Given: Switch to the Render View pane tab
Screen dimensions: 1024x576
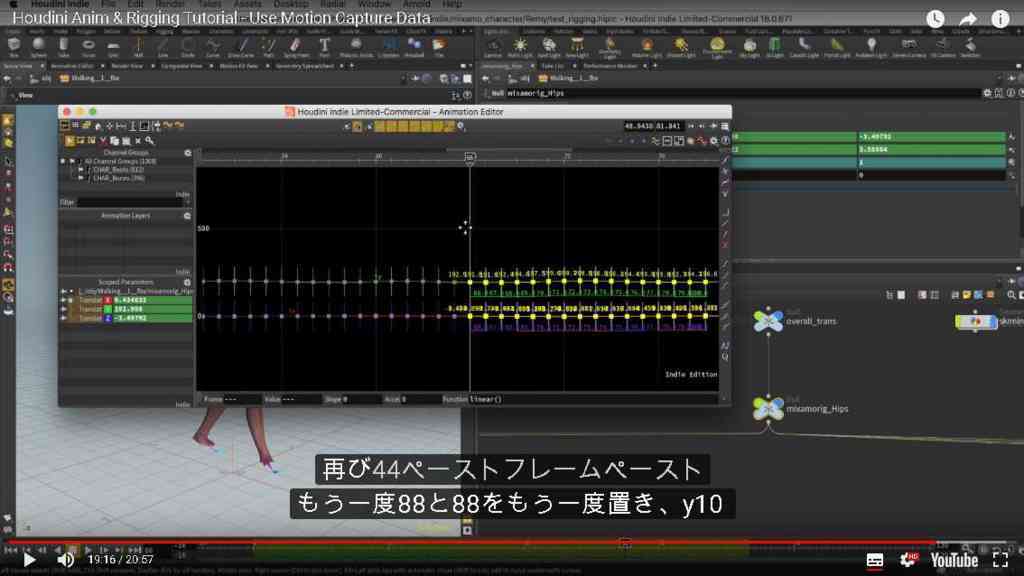Looking at the screenshot, I should (x=127, y=66).
